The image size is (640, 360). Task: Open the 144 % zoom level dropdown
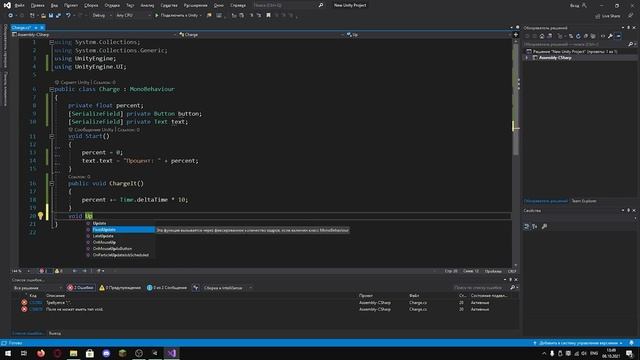click(x=20, y=271)
